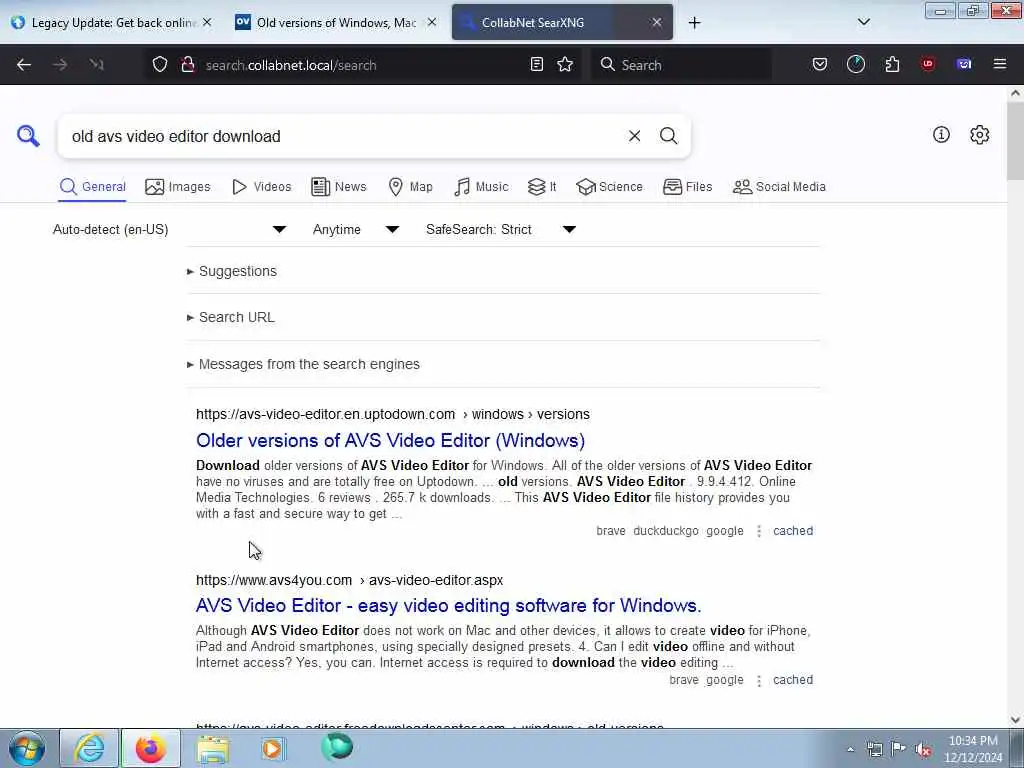Click into the search query input field
The width and height of the screenshot is (1024, 768).
pyautogui.click(x=343, y=136)
